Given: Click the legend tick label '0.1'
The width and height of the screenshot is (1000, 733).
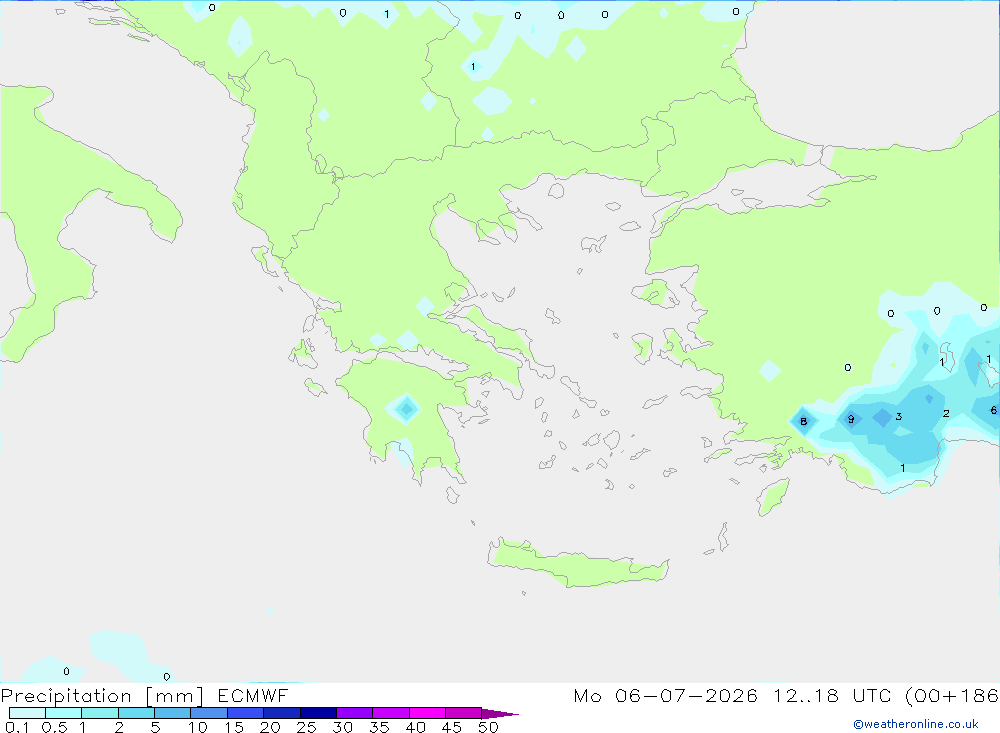Looking at the screenshot, I should point(17,727).
